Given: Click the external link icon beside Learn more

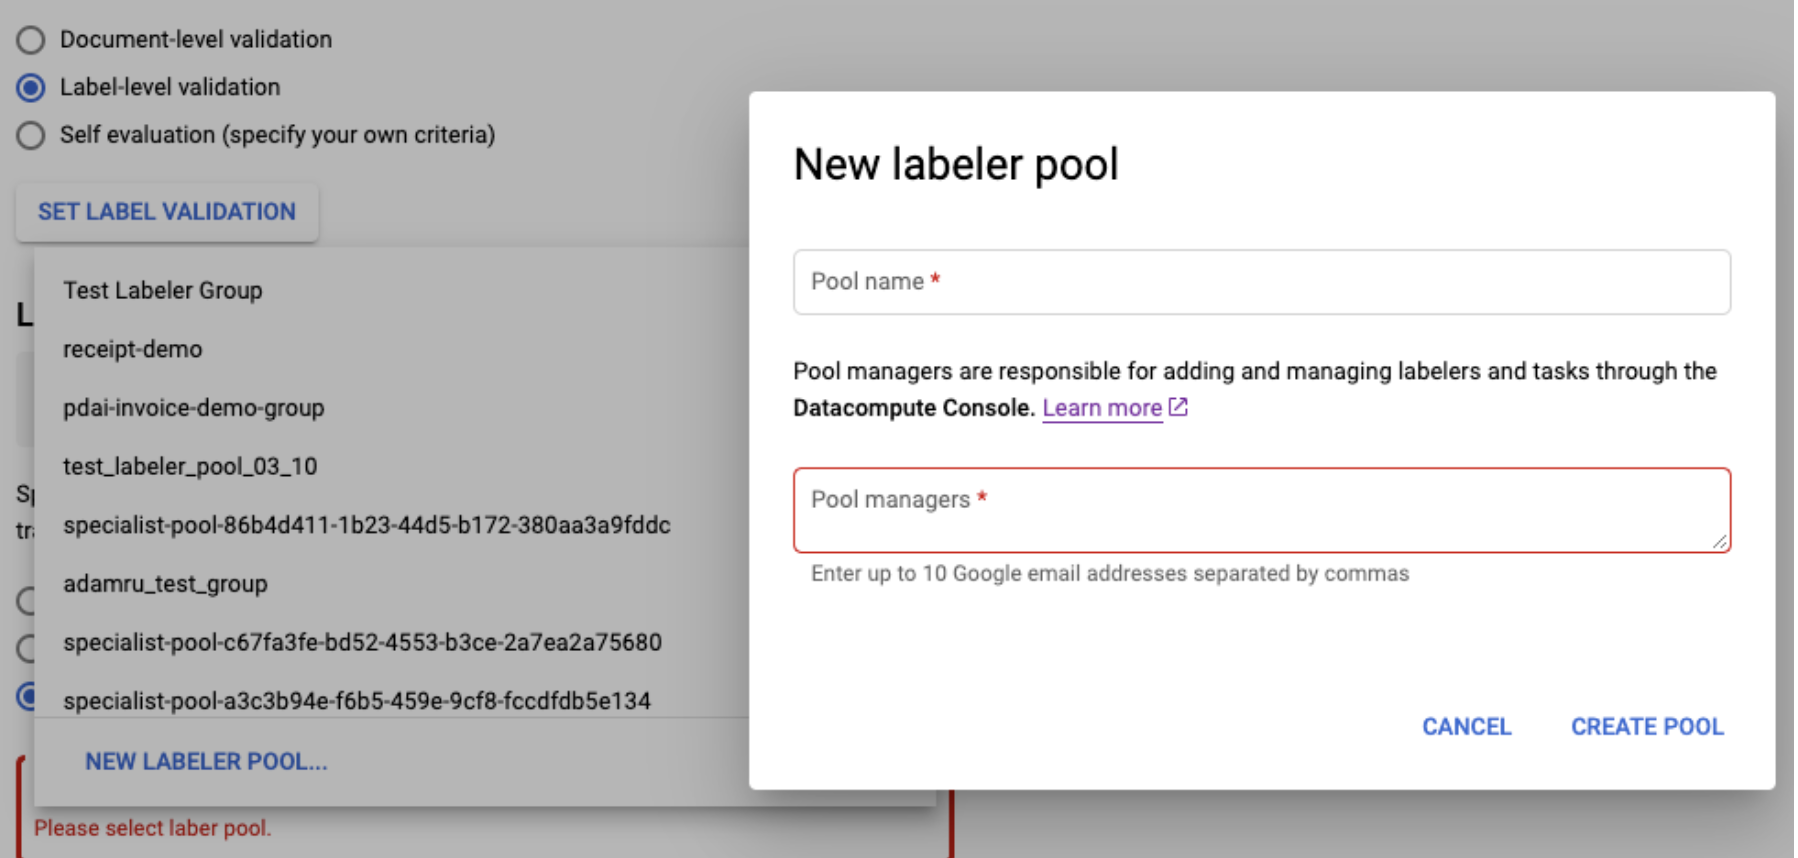Looking at the screenshot, I should 1178,407.
